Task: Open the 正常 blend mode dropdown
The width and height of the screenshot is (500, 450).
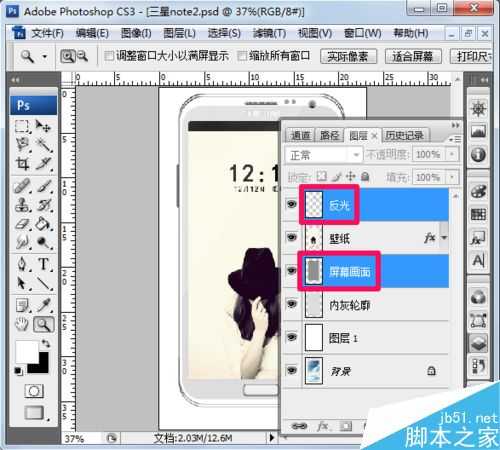Action: [323, 155]
